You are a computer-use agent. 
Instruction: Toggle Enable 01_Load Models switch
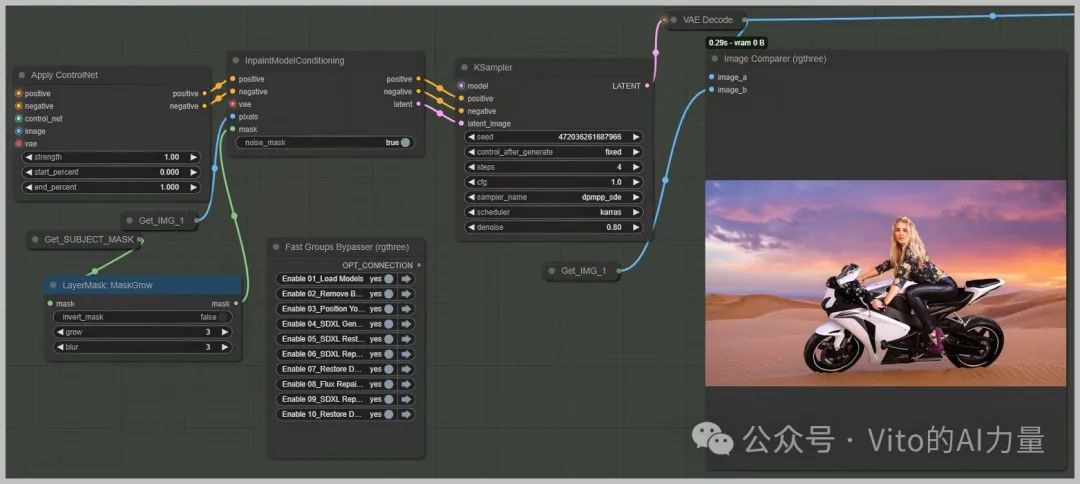pyautogui.click(x=389, y=279)
